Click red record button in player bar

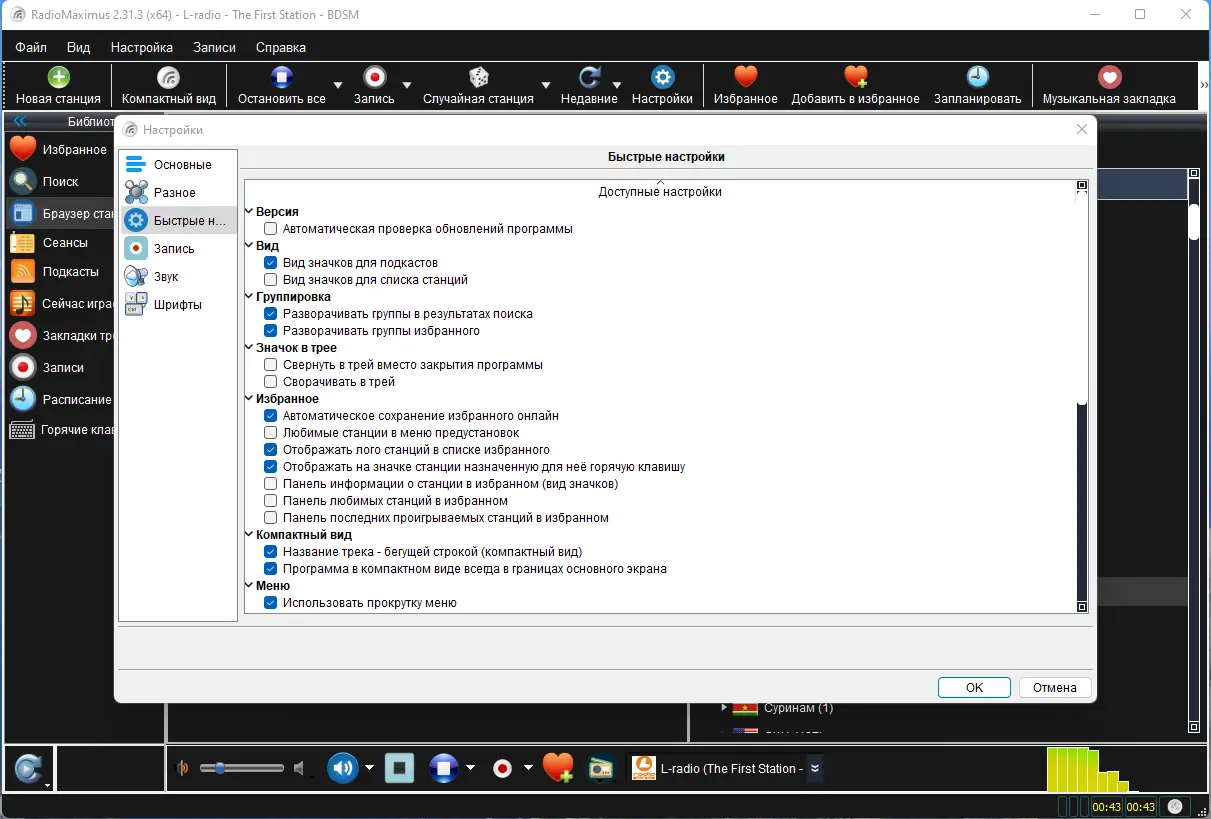point(503,768)
